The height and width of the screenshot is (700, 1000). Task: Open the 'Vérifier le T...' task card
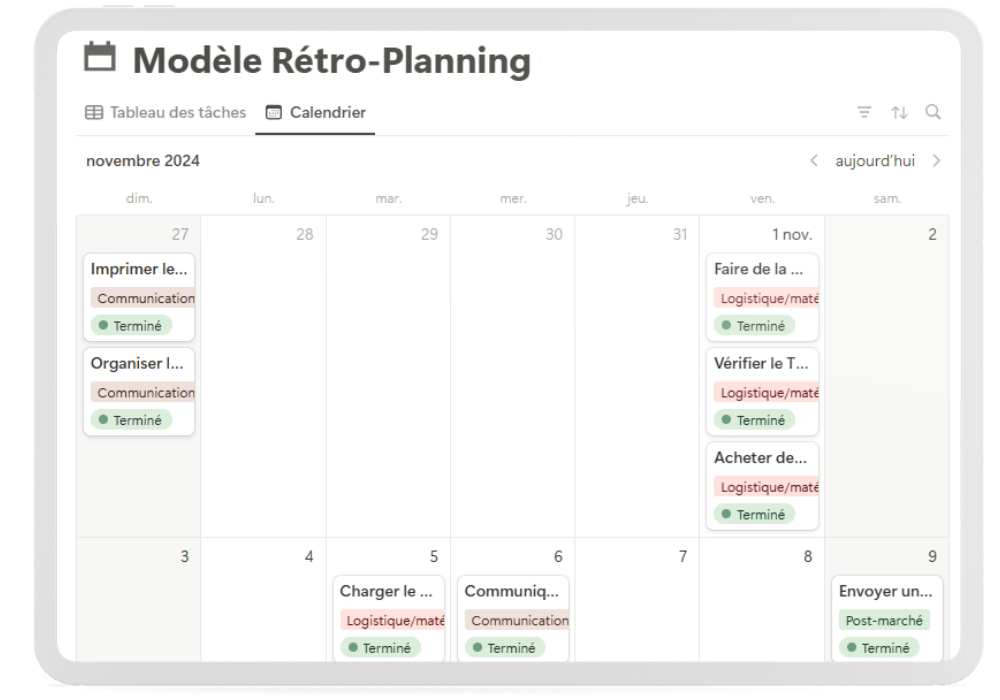point(762,391)
